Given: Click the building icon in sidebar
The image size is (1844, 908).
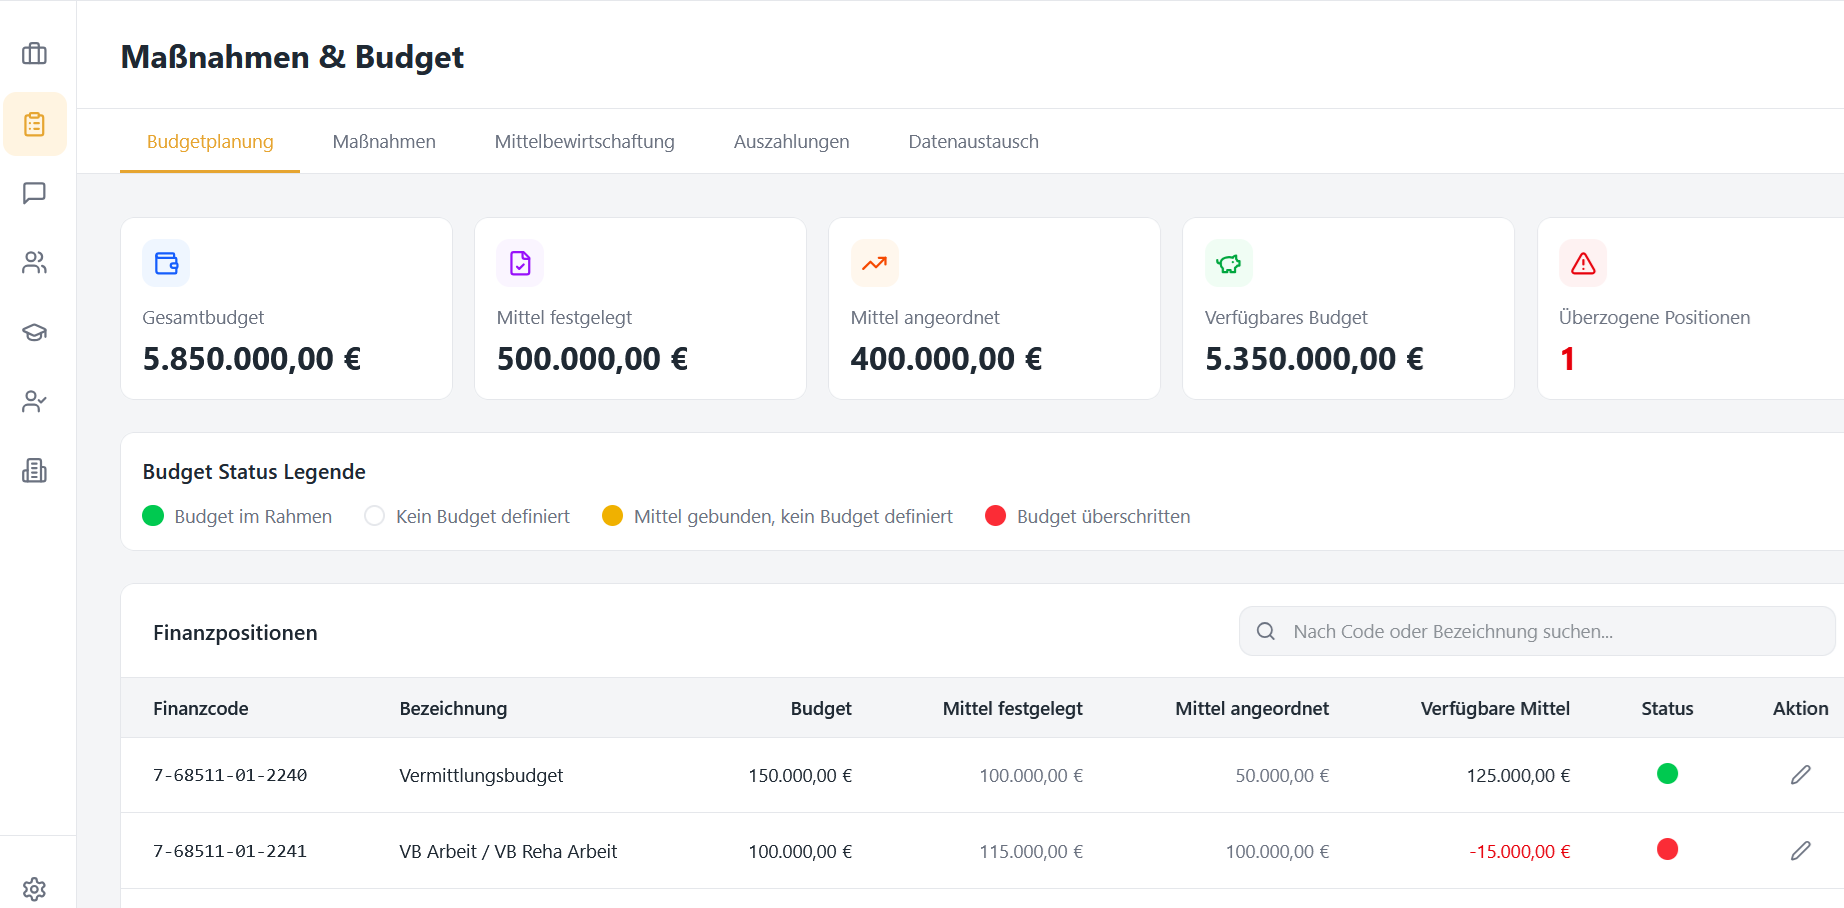Looking at the screenshot, I should click(x=35, y=471).
